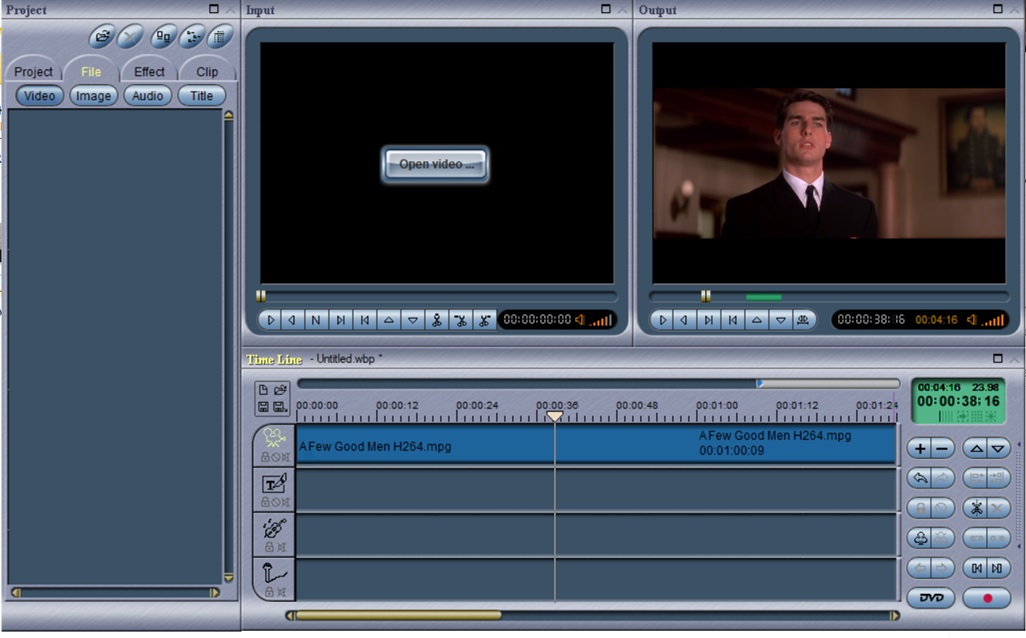
Task: Zoom out timeline with minus button
Action: click(942, 448)
